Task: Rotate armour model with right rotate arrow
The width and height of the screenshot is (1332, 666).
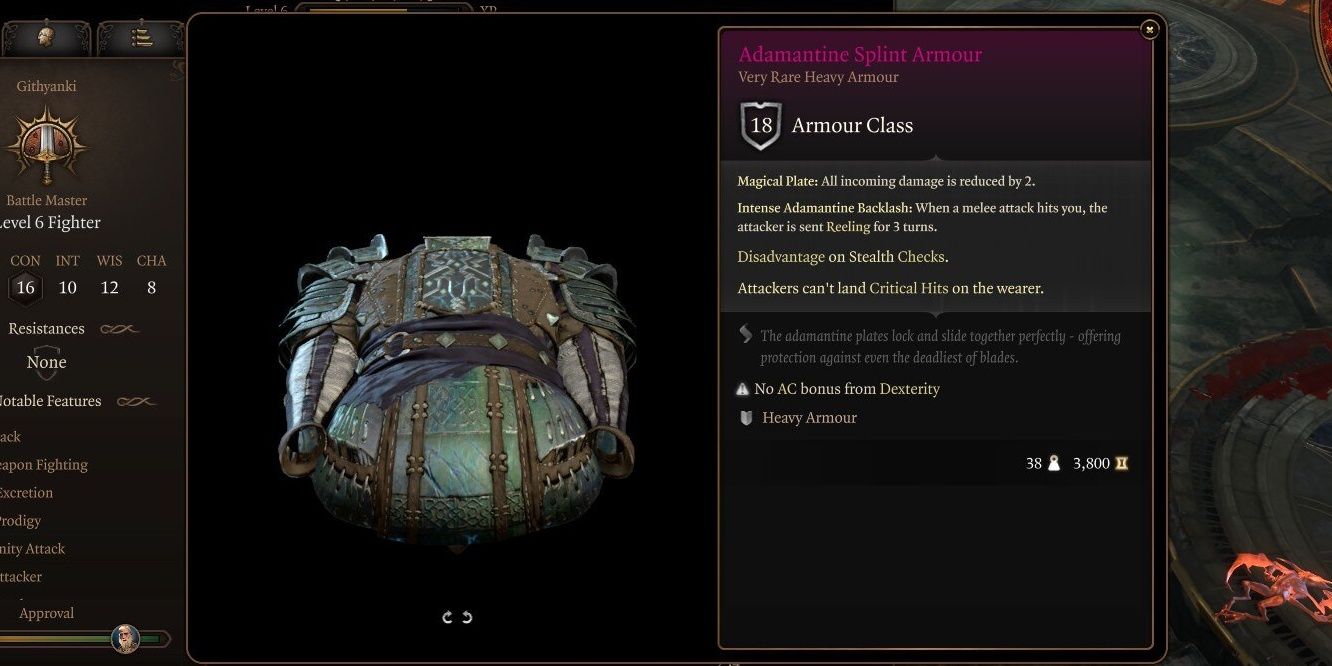Action: coord(466,617)
